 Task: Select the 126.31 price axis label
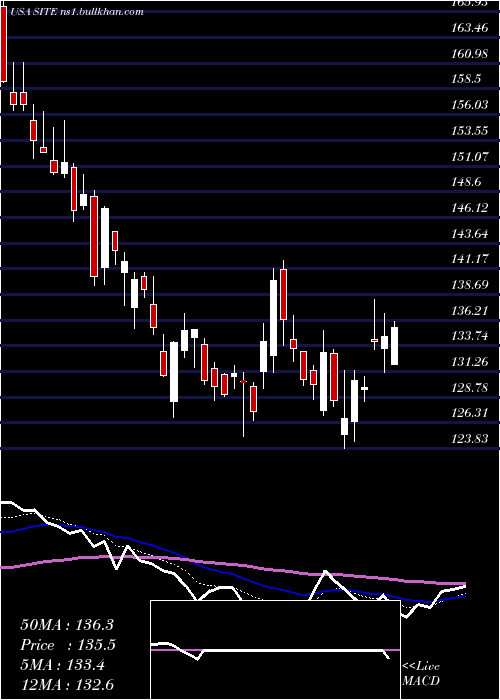click(x=470, y=413)
